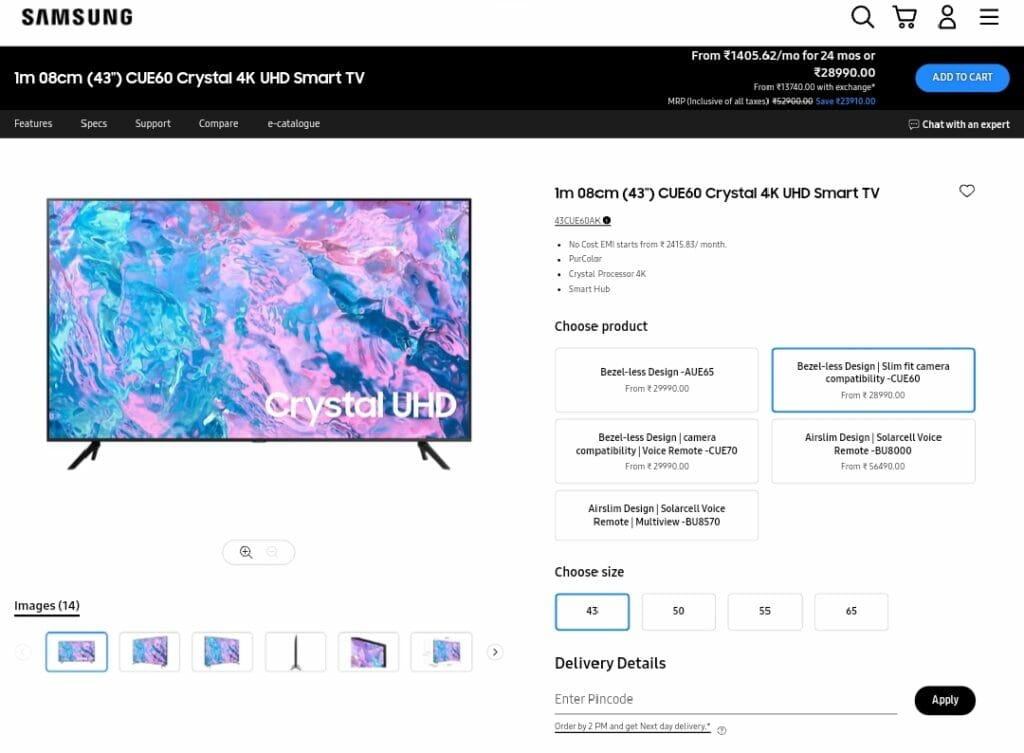Select the side-view TV thumbnail
The width and height of the screenshot is (1024, 753).
(295, 652)
